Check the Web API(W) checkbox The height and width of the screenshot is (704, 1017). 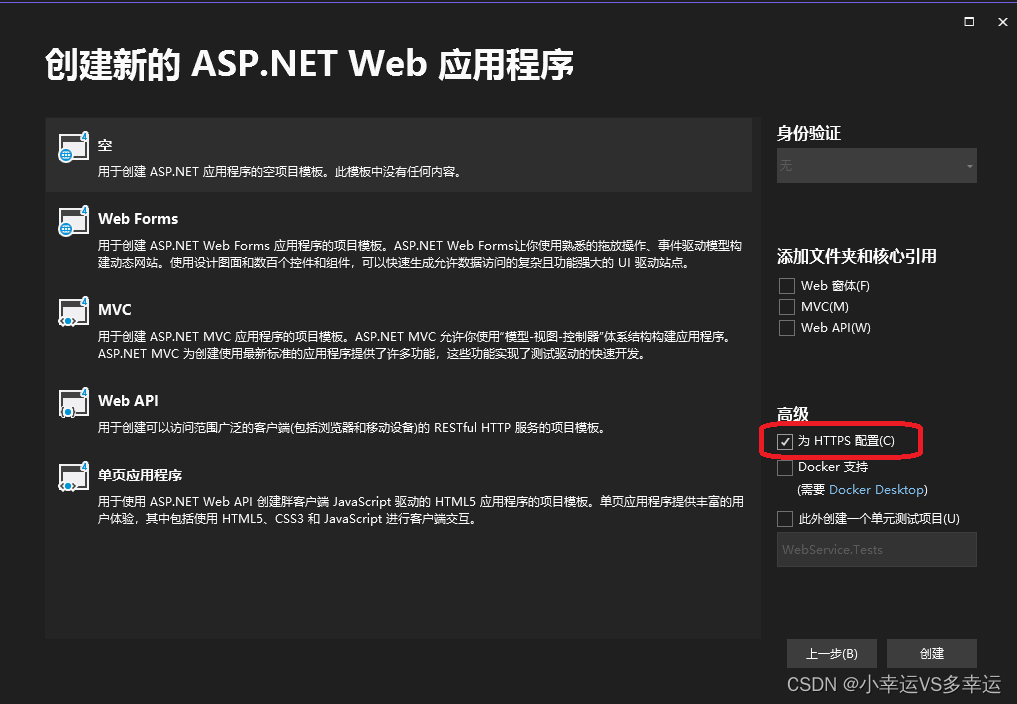coord(787,328)
